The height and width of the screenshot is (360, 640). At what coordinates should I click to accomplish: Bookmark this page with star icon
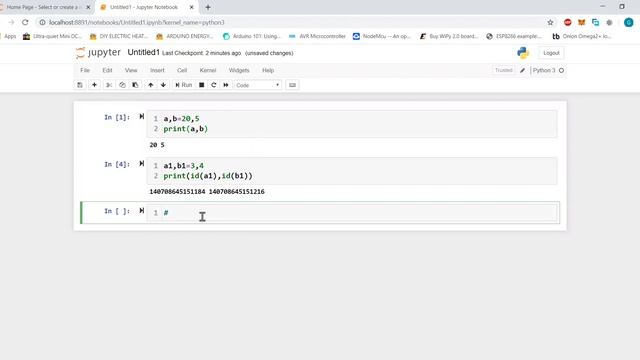coord(550,22)
